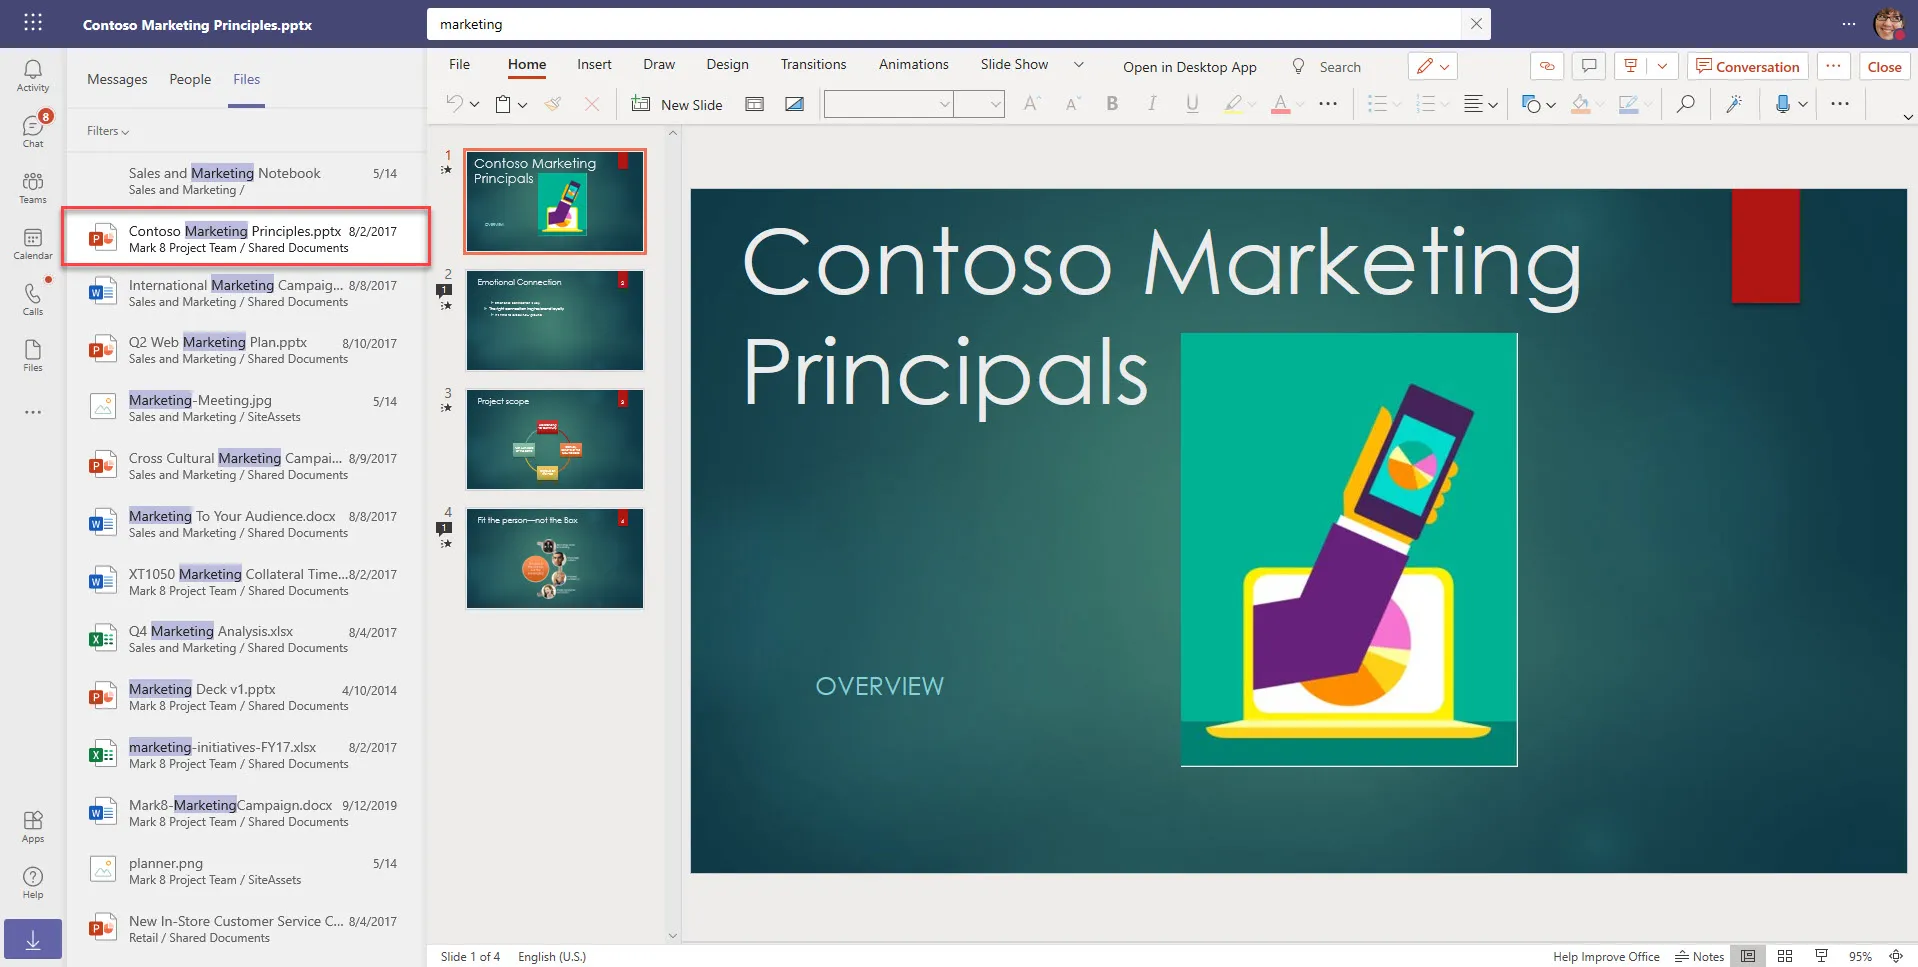Open Calls in the Teams sidebar
The height and width of the screenshot is (967, 1918).
[x=33, y=299]
